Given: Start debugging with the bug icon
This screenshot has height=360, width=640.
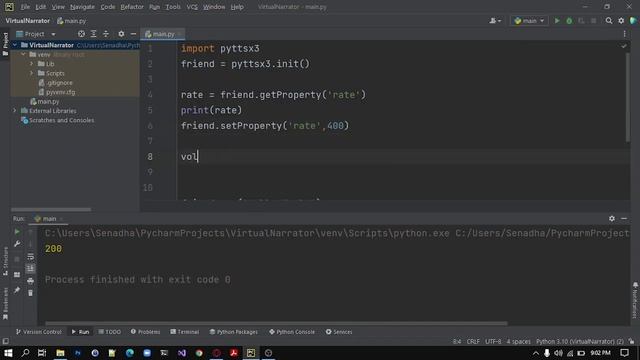Looking at the screenshot, I should (x=569, y=20).
